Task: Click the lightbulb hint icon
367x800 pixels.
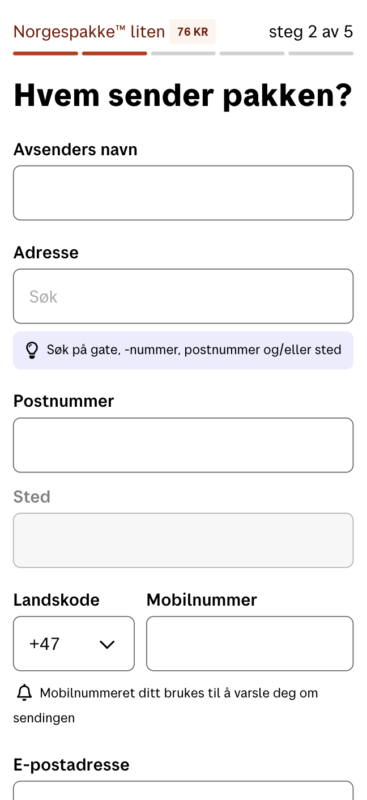Action: coord(32,350)
